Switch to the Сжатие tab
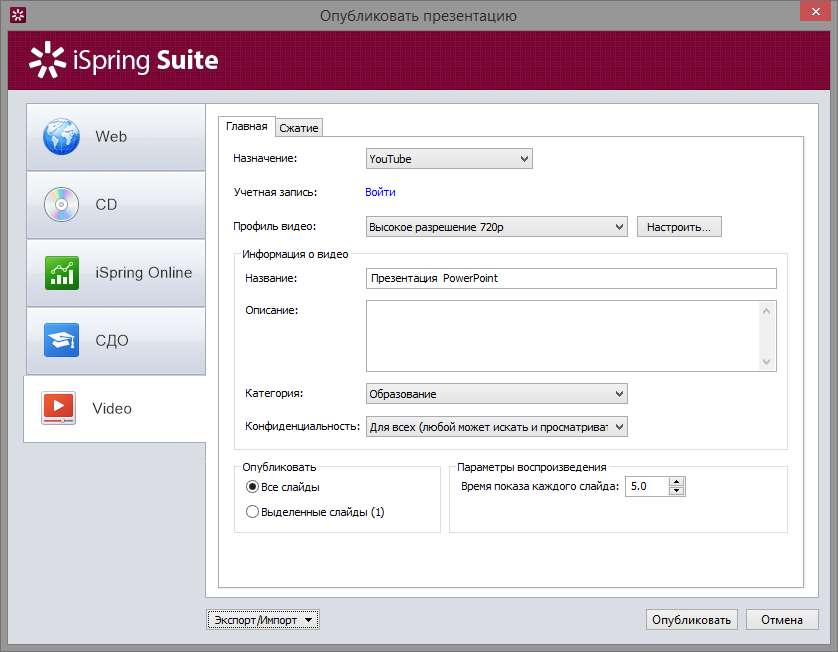Screen dimensions: 838x652 (x=299, y=128)
